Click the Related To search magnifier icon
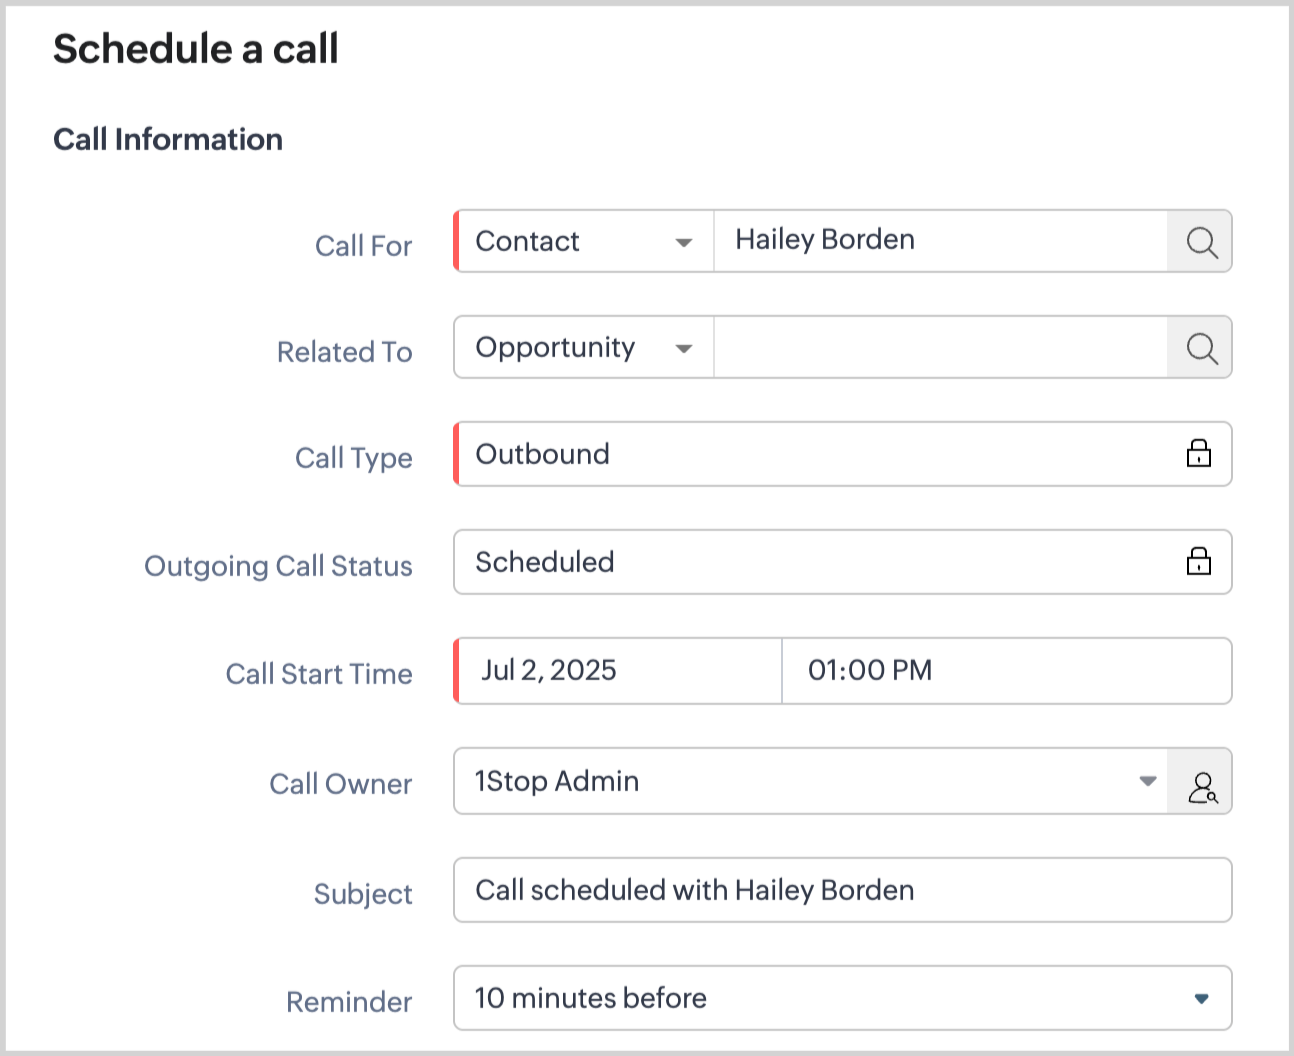 tap(1201, 348)
